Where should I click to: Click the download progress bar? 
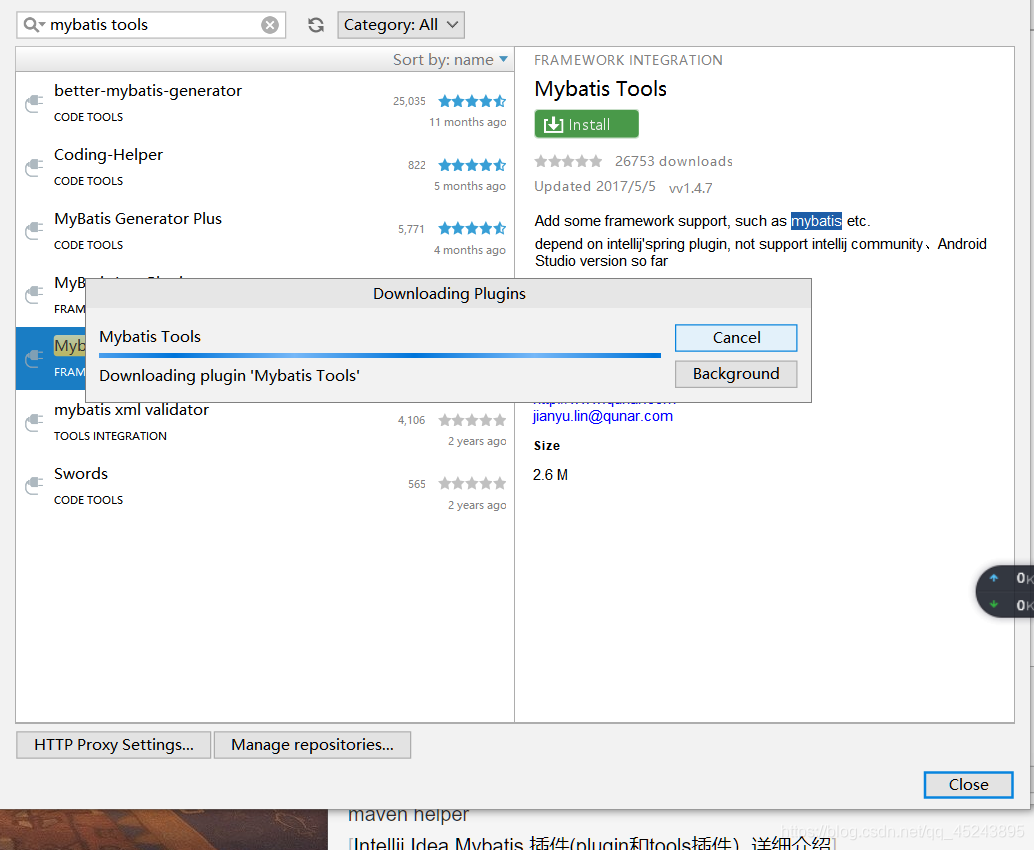pyautogui.click(x=380, y=355)
